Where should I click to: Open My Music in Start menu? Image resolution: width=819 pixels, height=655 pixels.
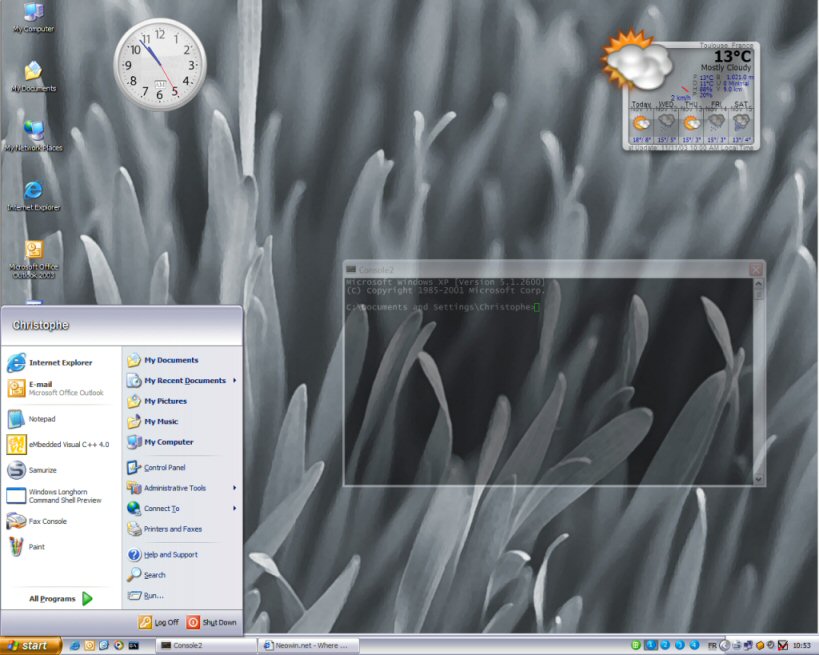coord(182,421)
